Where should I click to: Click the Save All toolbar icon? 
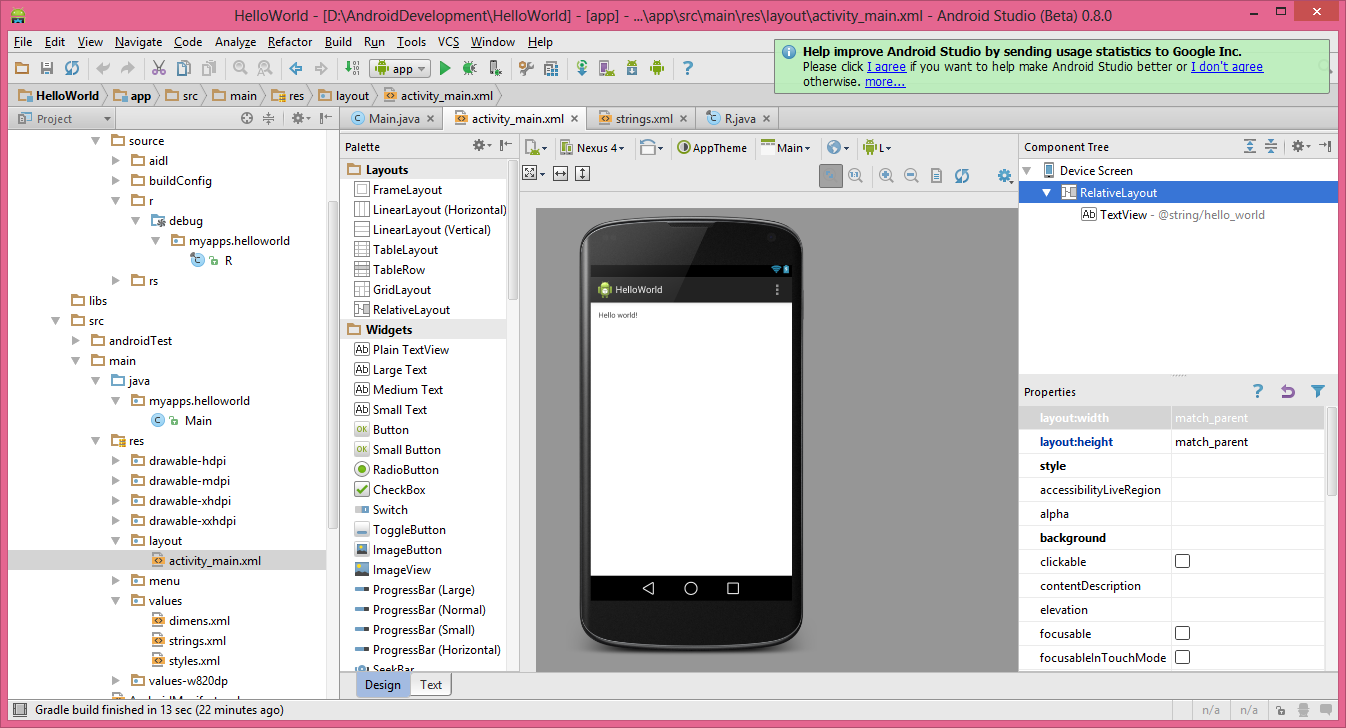point(46,68)
